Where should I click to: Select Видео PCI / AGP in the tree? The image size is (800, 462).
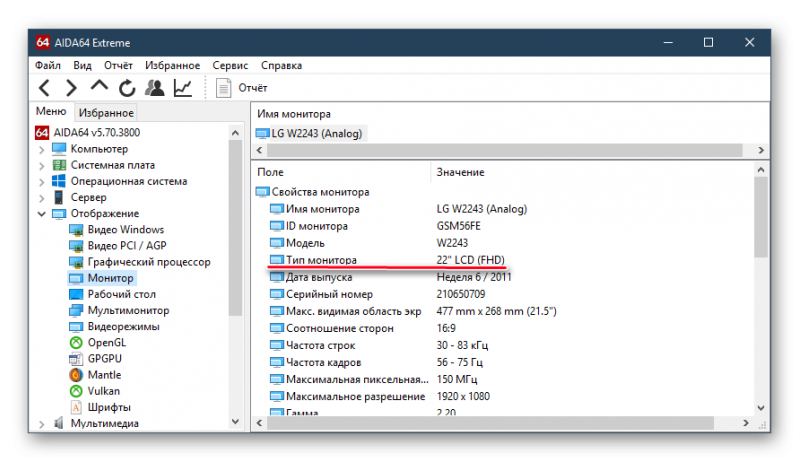127,245
